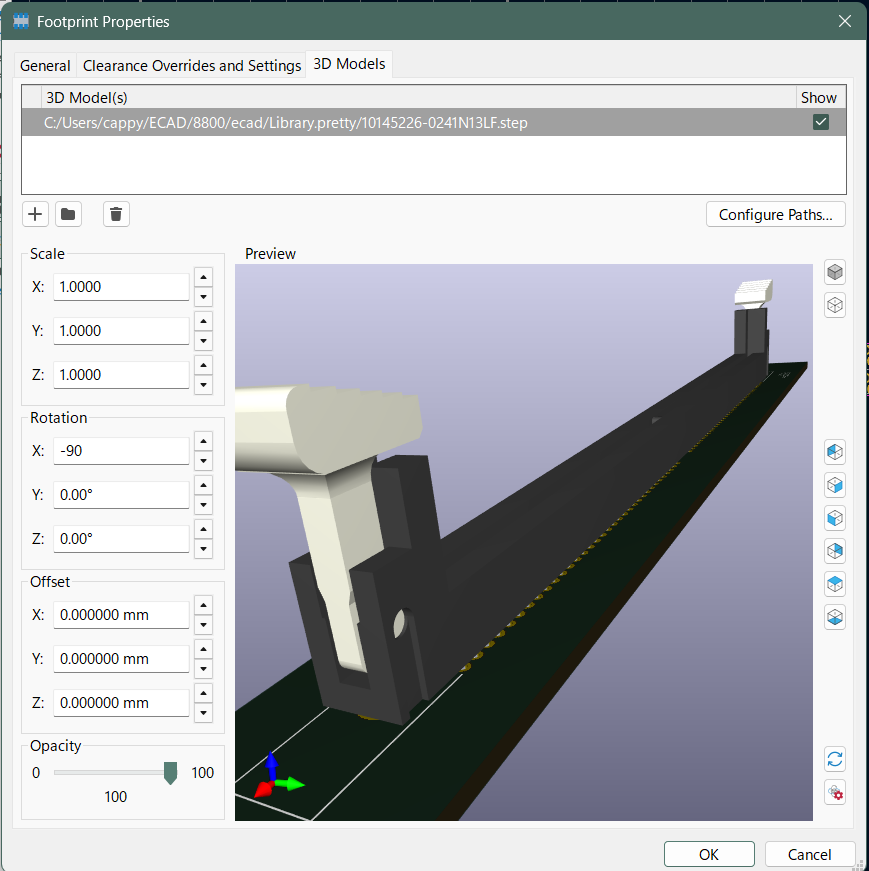Switch preview to top-face cube view
The width and height of the screenshot is (869, 871).
point(835,583)
